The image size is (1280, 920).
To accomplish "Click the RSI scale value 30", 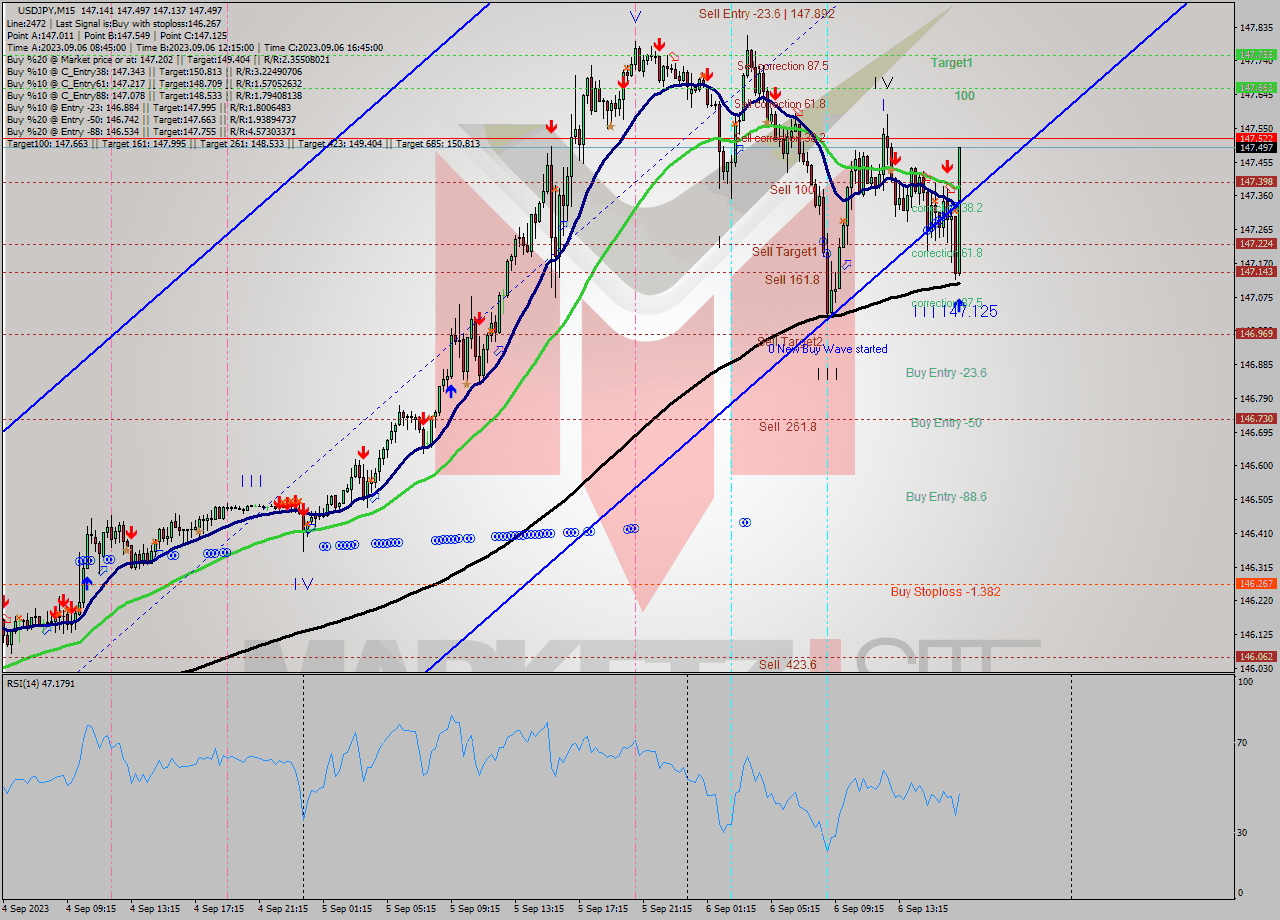I will click(x=1243, y=832).
